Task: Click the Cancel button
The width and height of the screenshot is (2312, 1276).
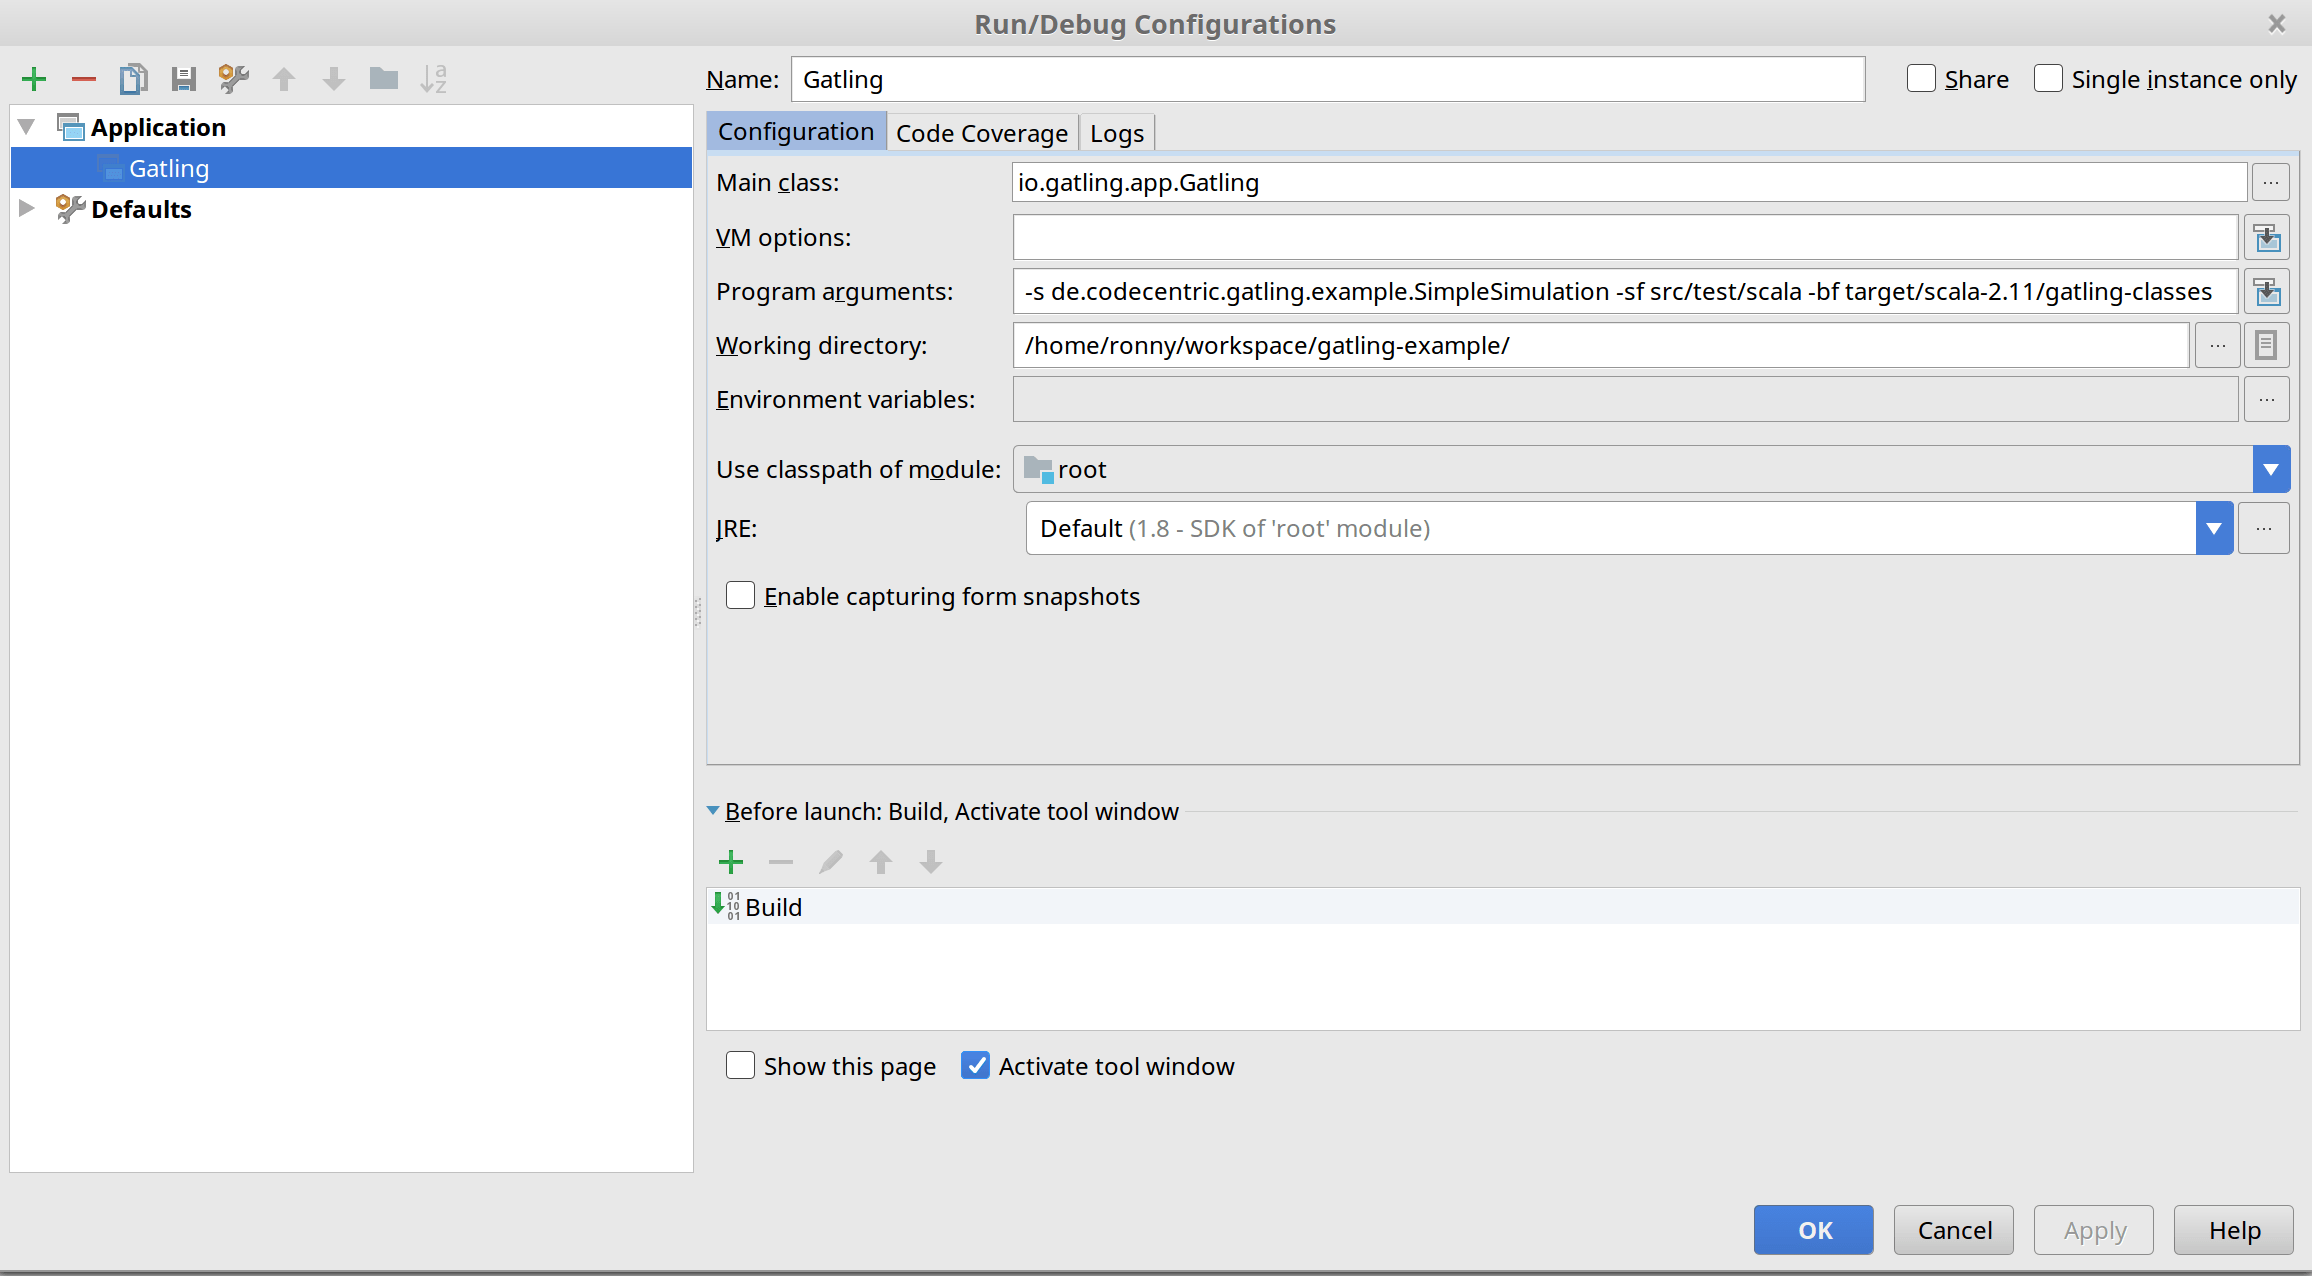Action: pyautogui.click(x=1953, y=1230)
